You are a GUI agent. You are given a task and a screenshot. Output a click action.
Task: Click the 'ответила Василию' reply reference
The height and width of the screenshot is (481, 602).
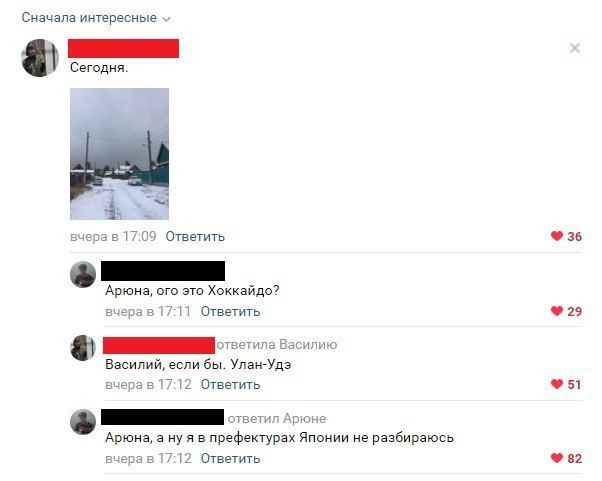[x=277, y=345]
